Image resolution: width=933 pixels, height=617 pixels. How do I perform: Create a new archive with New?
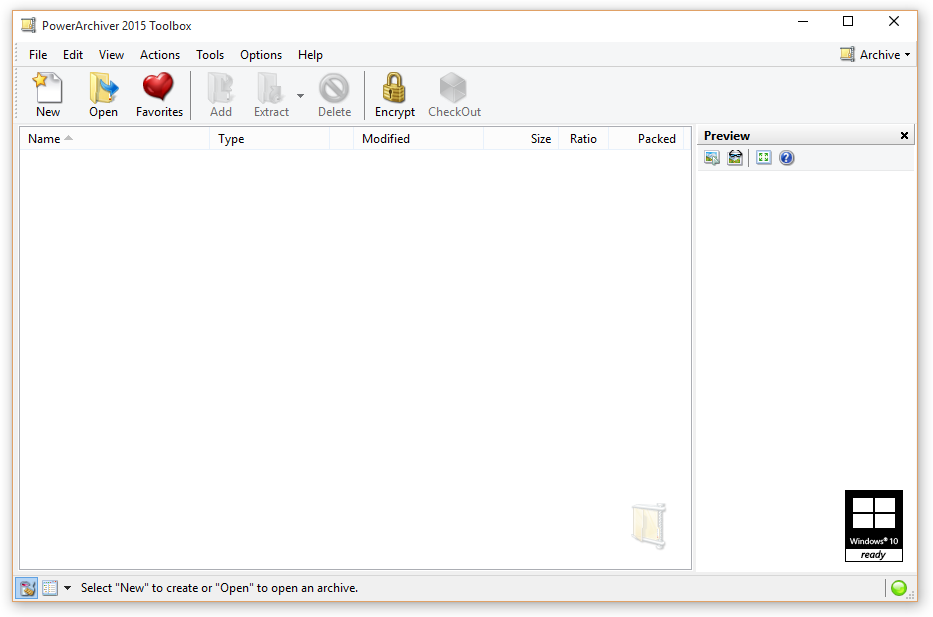click(x=48, y=95)
